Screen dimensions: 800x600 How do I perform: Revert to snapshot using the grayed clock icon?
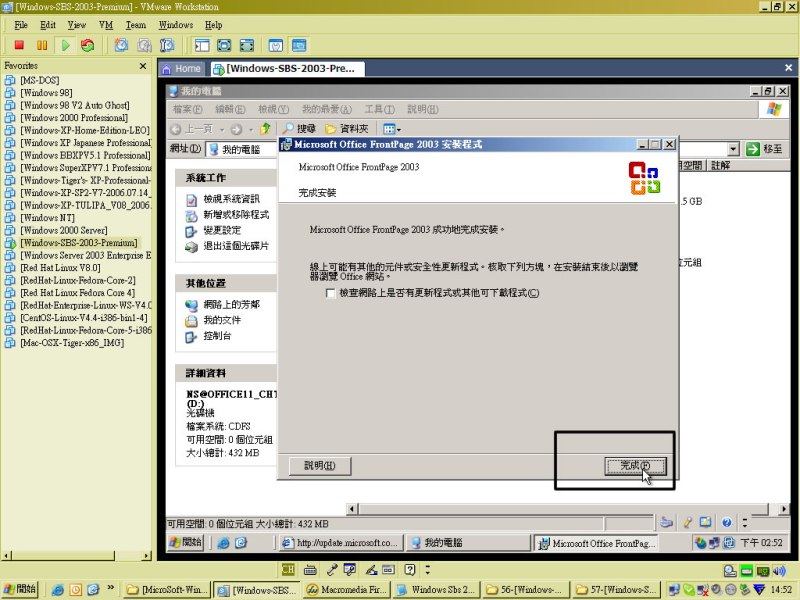(144, 45)
